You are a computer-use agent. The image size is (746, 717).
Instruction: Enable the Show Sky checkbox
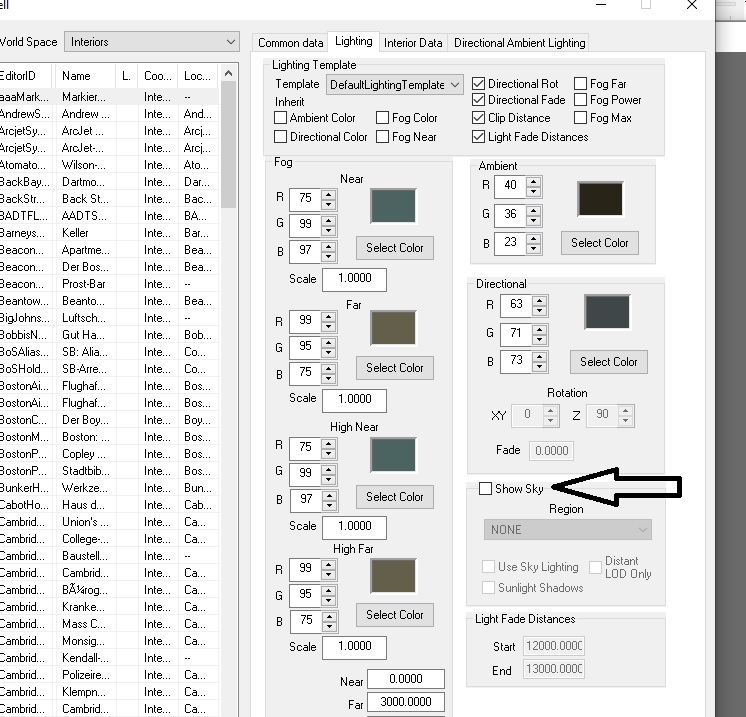pyautogui.click(x=486, y=489)
